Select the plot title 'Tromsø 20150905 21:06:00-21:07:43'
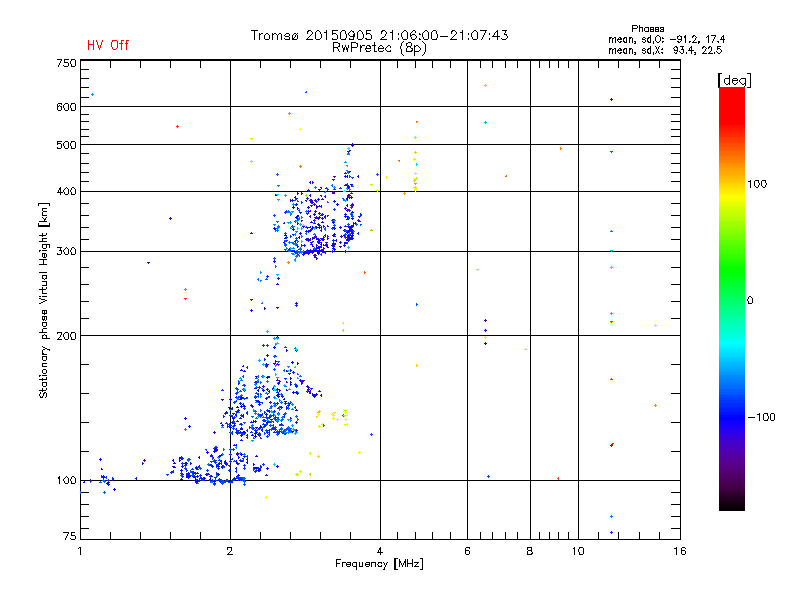Screen dimensions: 800x600 point(379,35)
